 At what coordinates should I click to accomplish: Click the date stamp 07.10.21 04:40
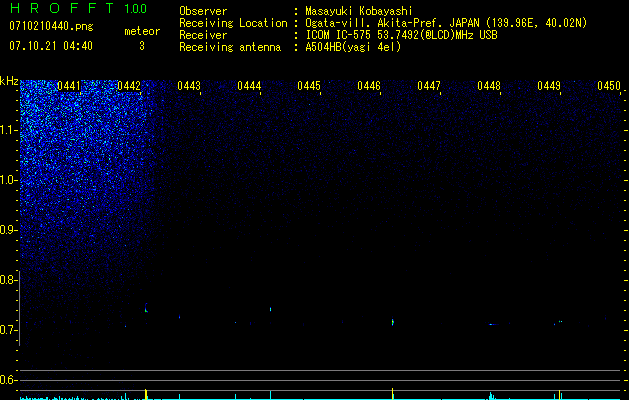51,46
